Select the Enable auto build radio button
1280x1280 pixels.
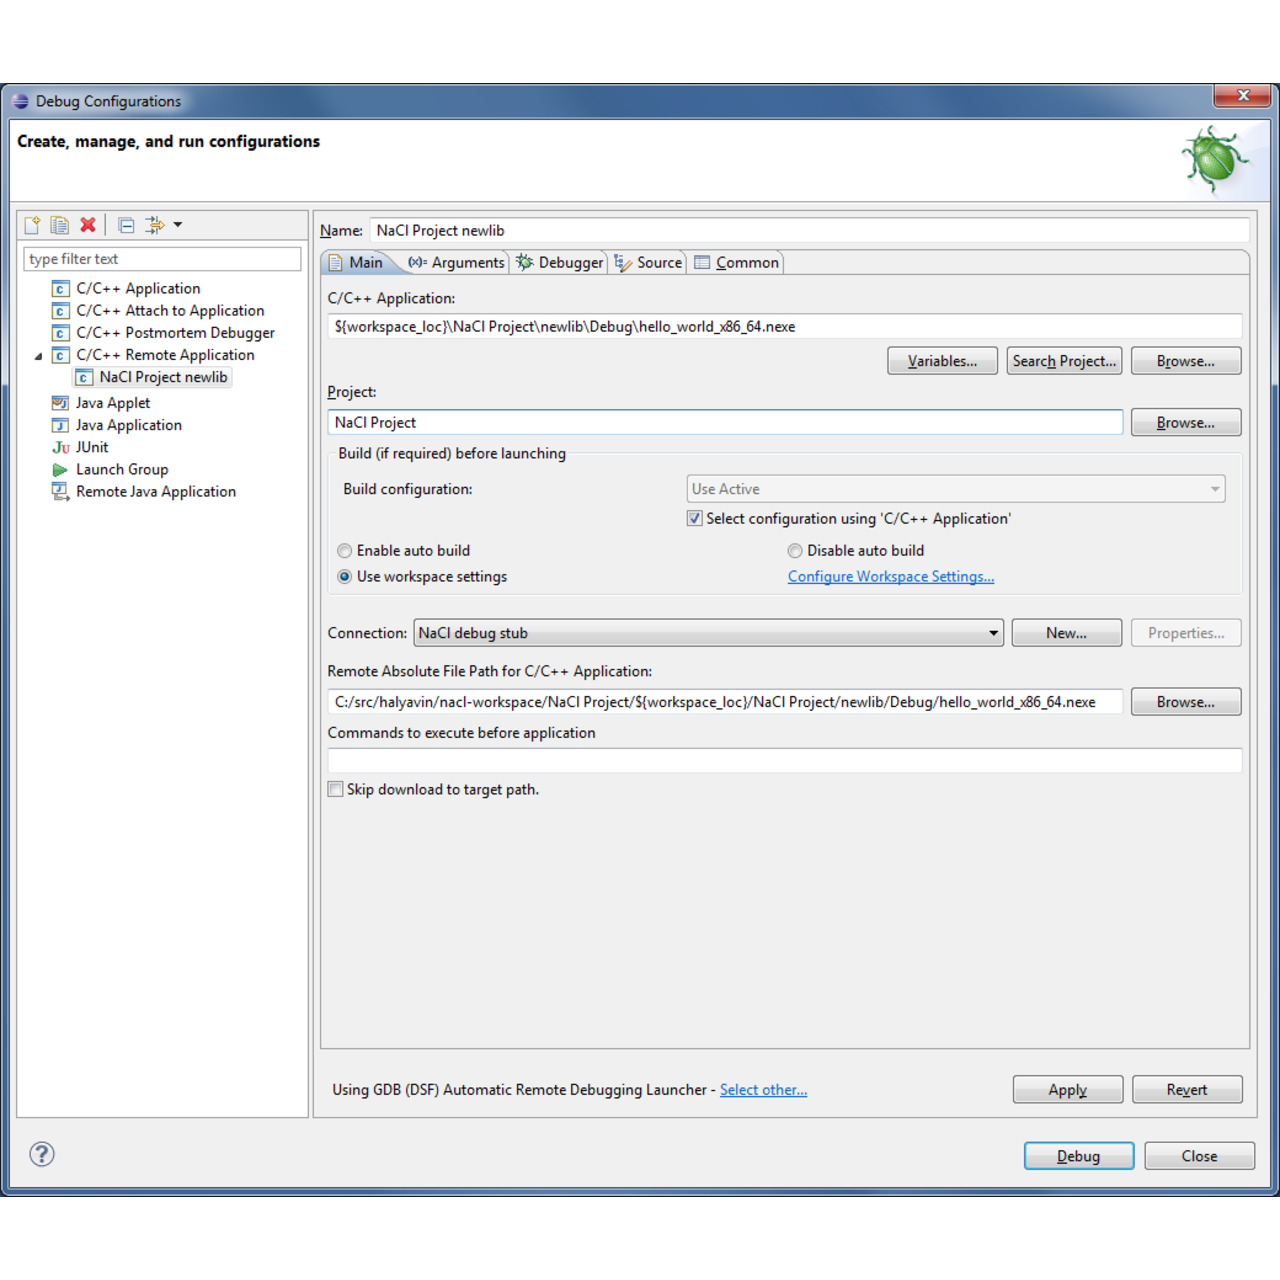click(345, 551)
